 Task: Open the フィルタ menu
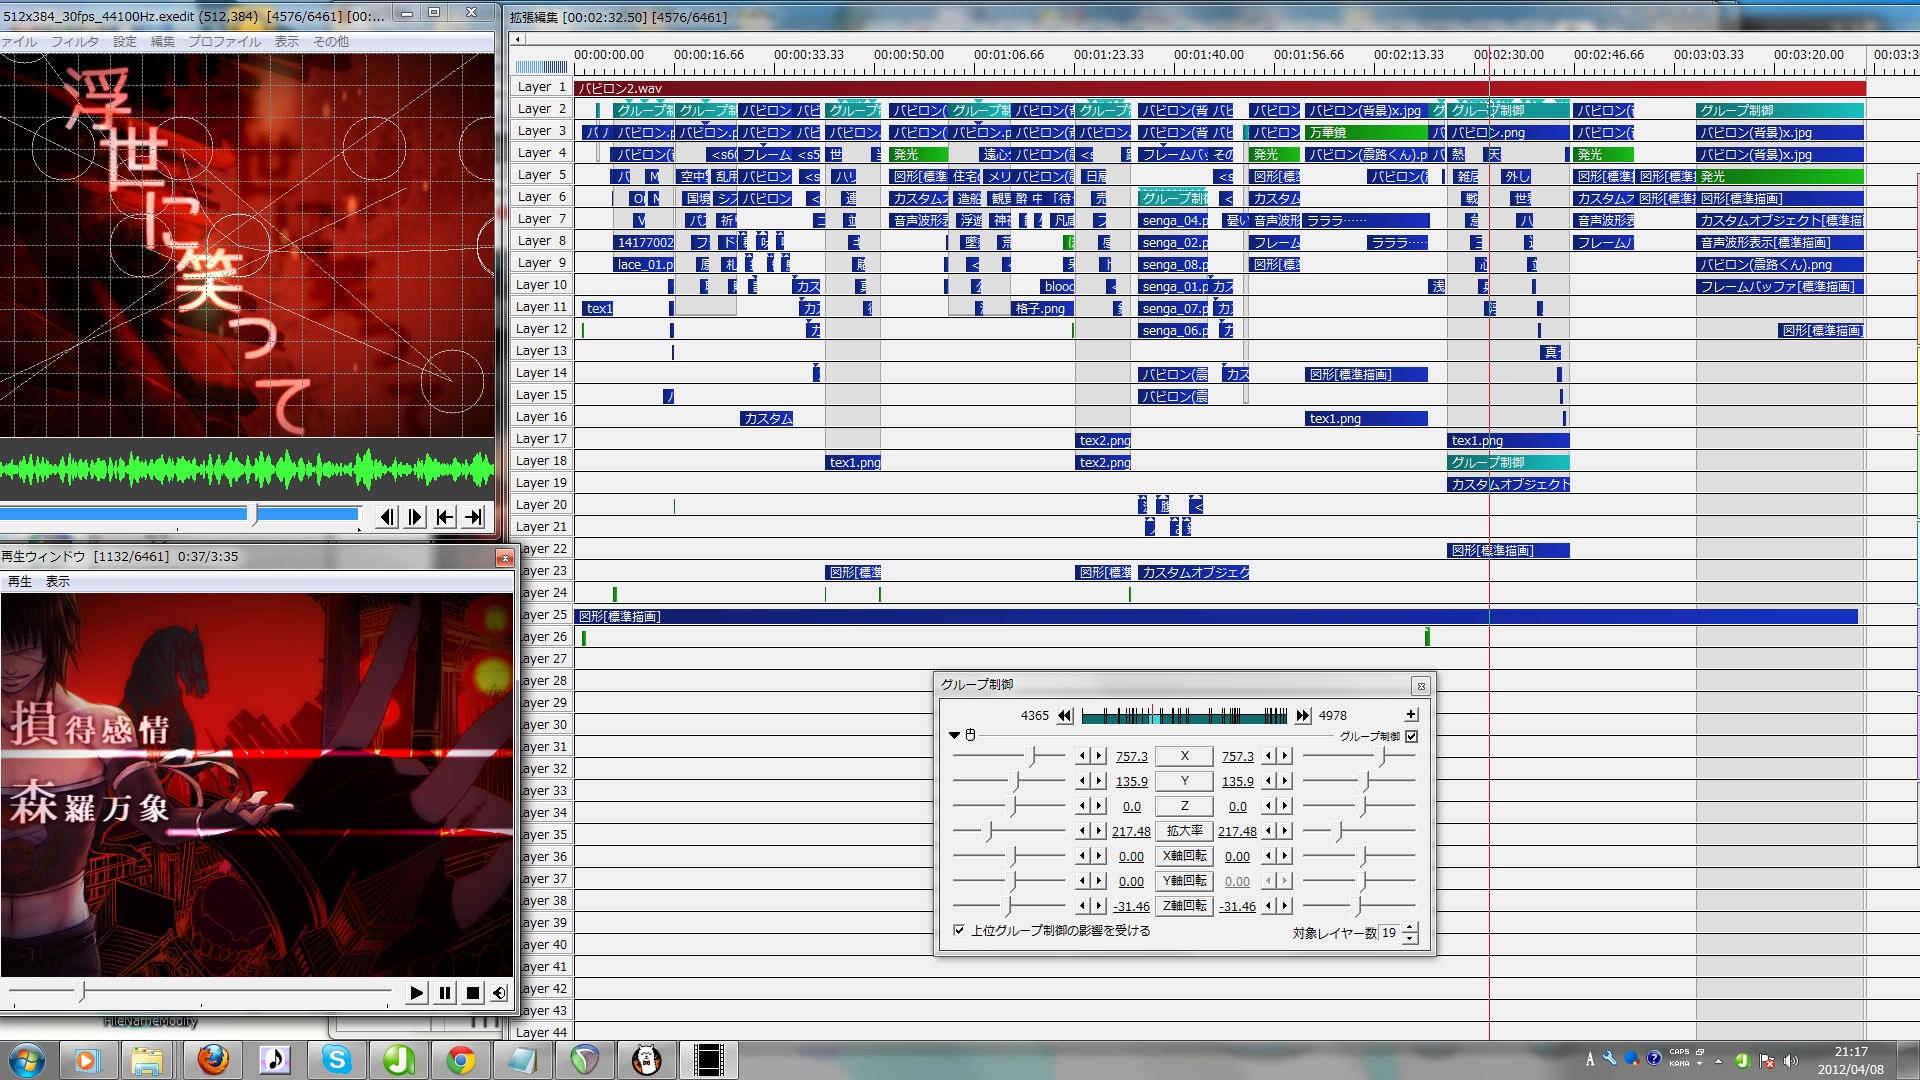point(75,42)
